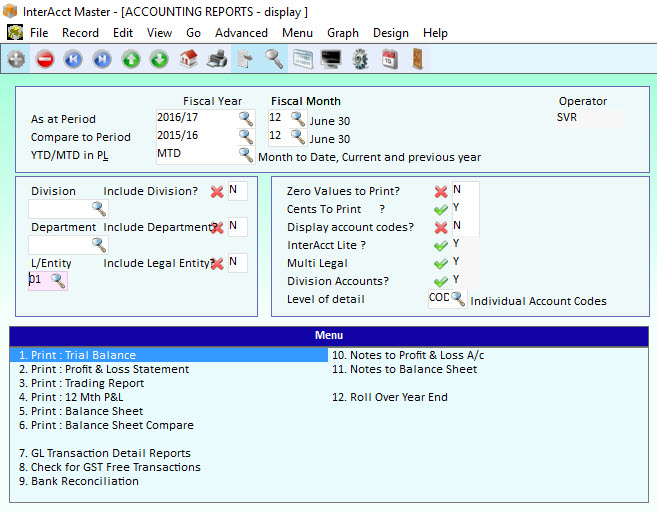Click the document pointer toolbar icon
Viewport: 657px width, 512px height.
tap(245, 59)
